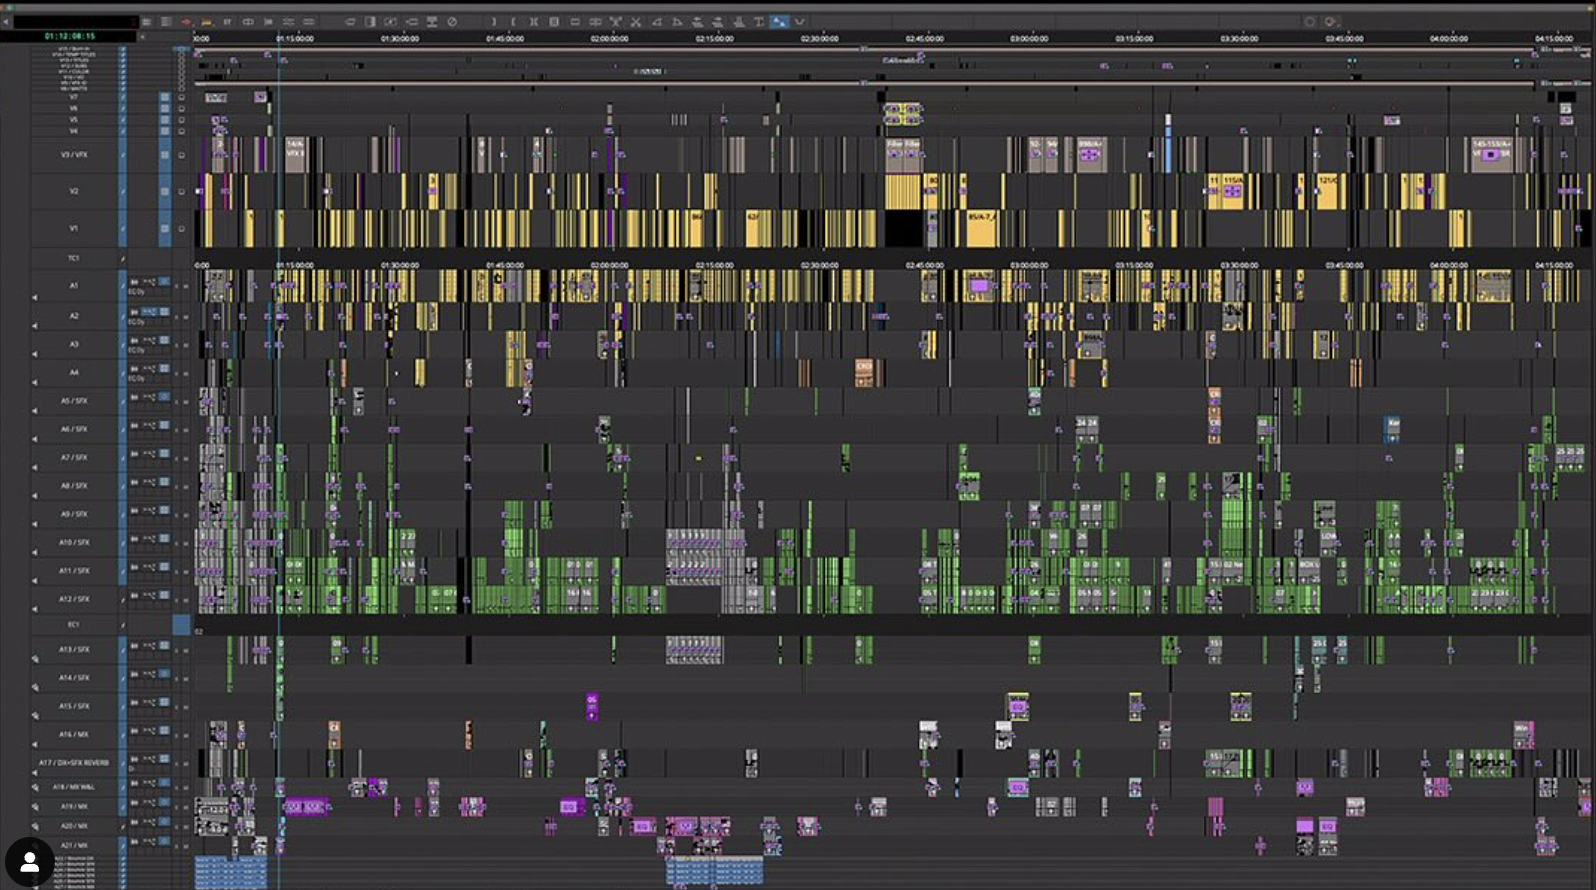The image size is (1596, 890).
Task: Click the waveform icon on track A1
Action: (x=134, y=282)
